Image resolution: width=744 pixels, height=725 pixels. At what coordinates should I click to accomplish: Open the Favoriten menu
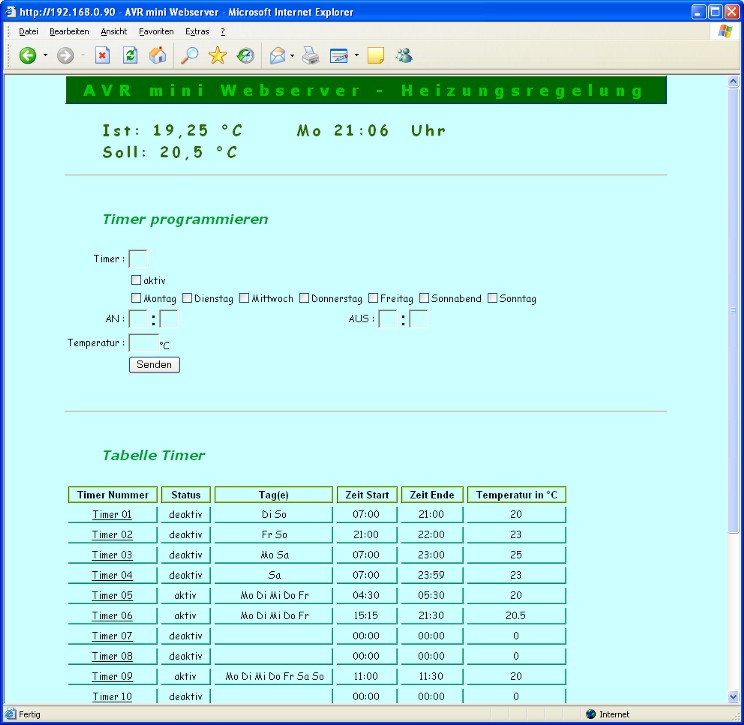[156, 32]
